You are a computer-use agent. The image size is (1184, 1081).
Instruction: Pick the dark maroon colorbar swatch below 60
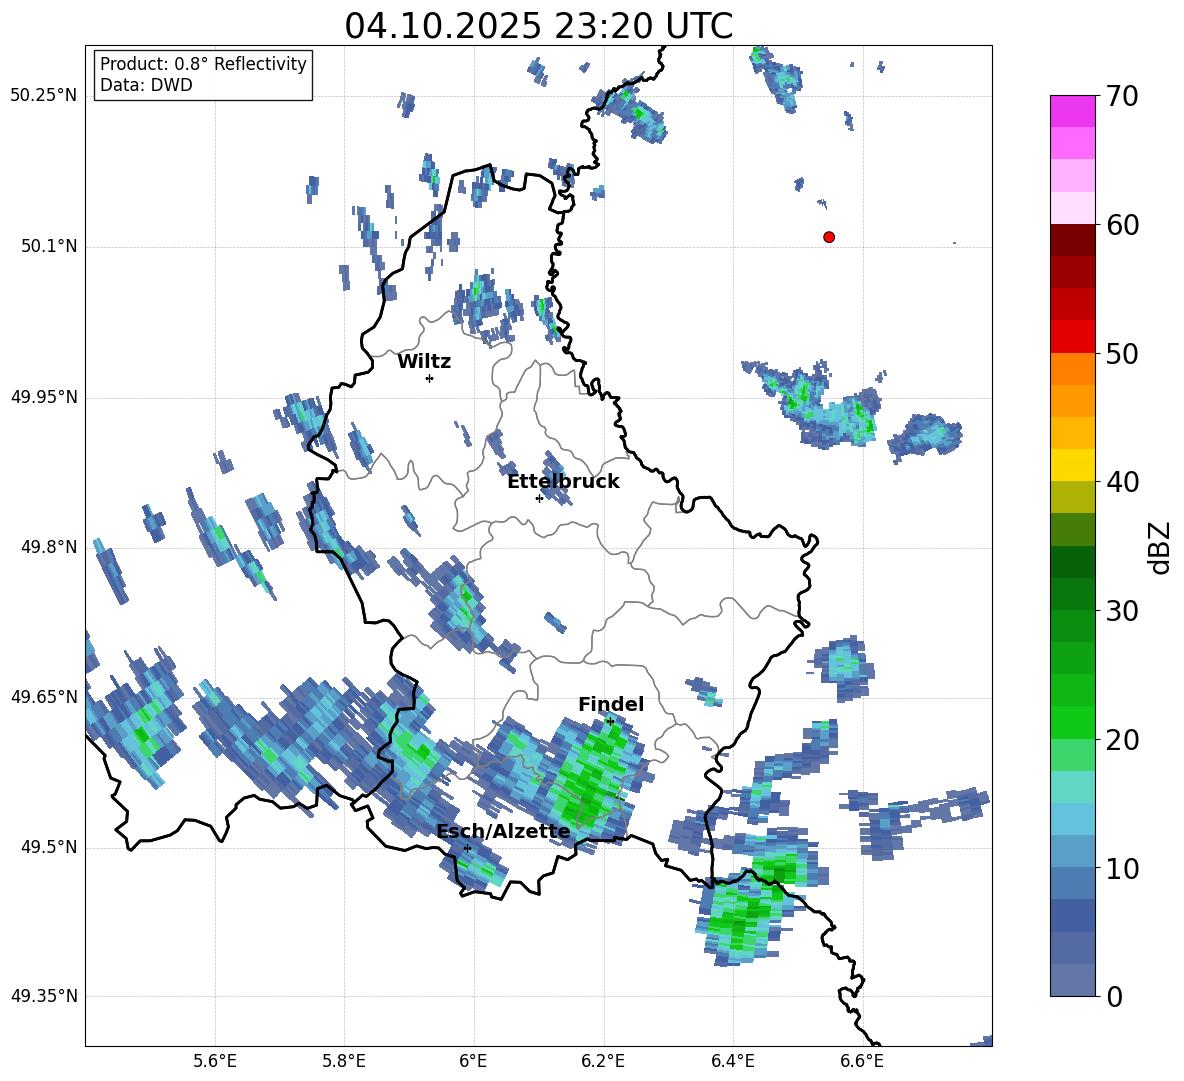coord(1072,240)
